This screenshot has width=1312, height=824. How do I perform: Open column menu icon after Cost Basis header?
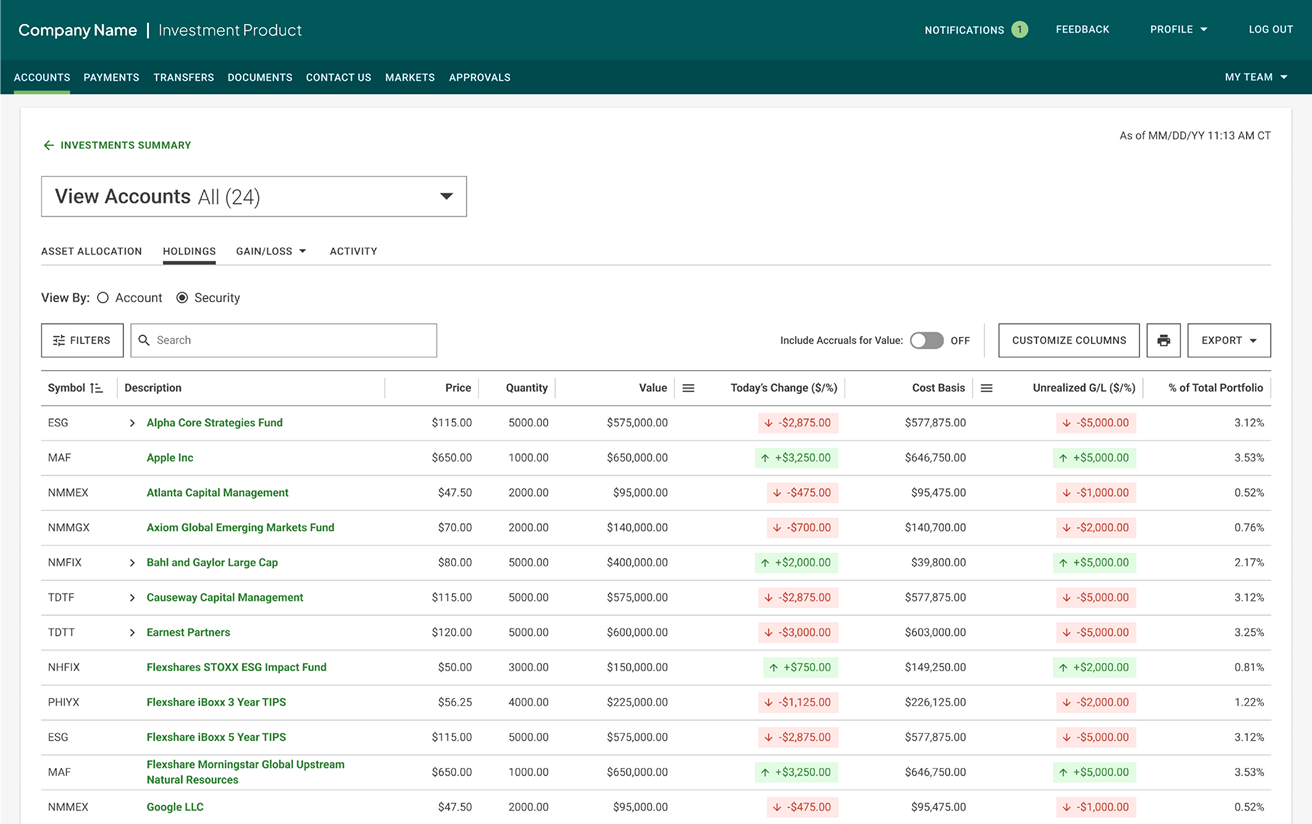coord(986,388)
